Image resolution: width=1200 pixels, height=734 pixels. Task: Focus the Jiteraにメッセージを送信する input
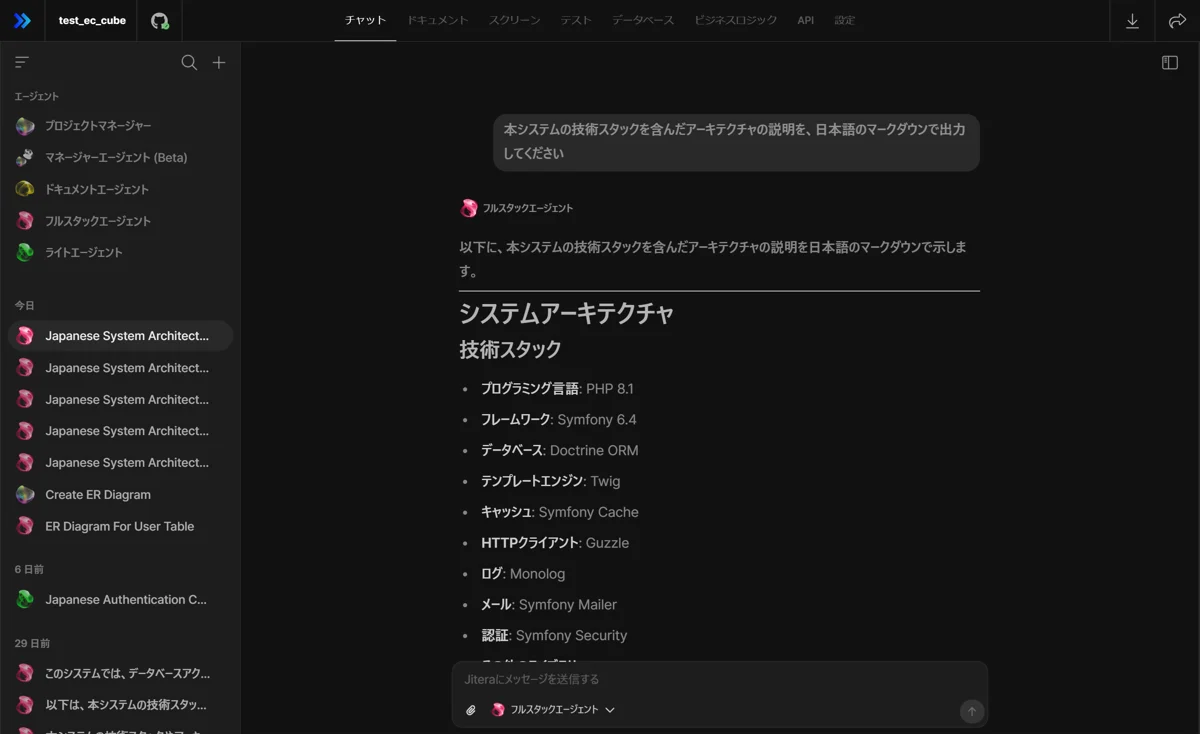tap(719, 679)
